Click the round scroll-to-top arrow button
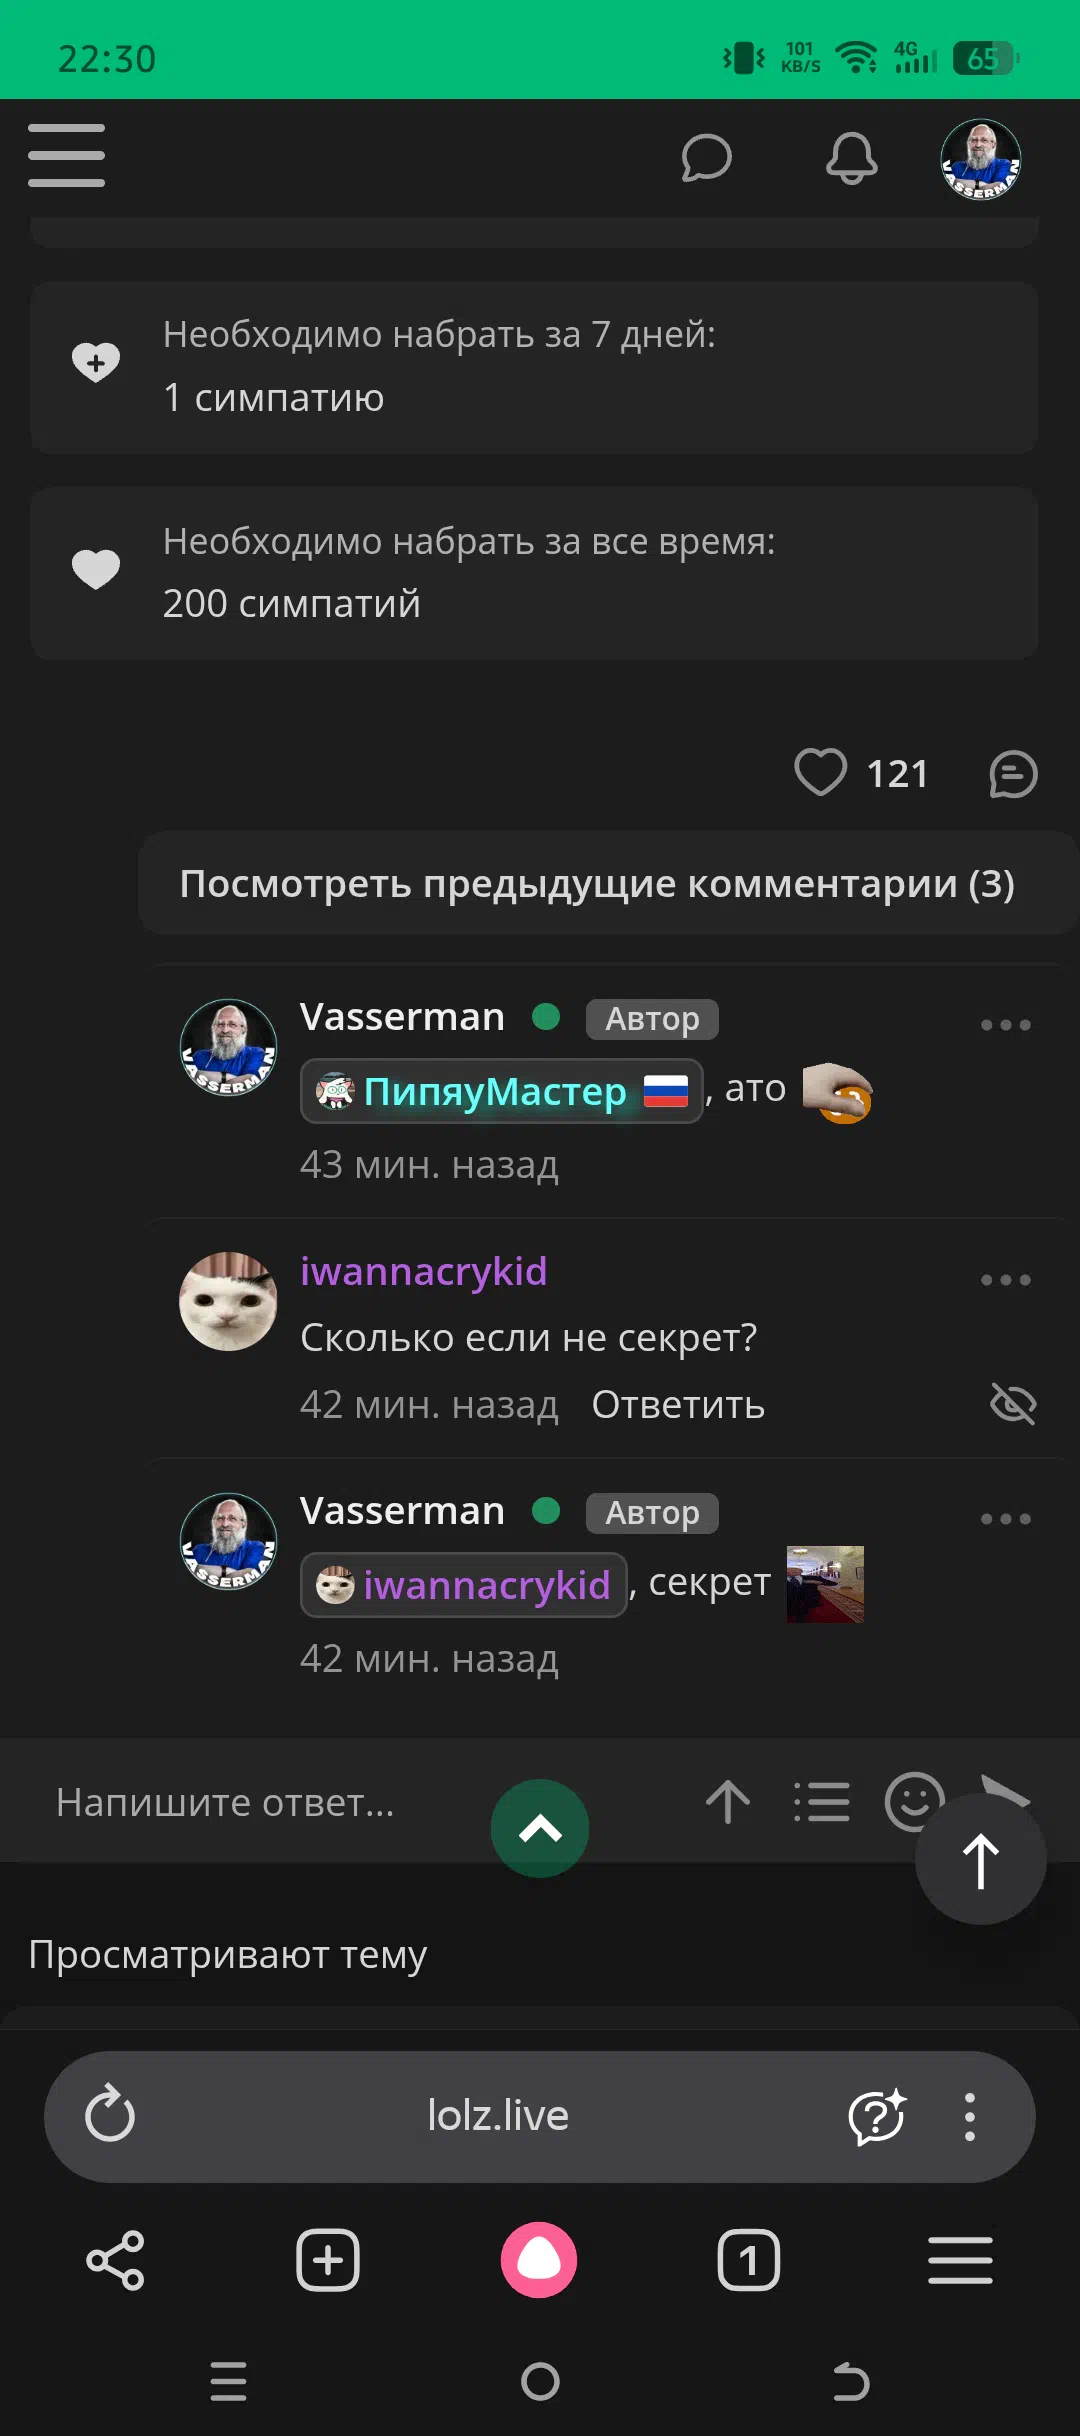 [981, 1859]
